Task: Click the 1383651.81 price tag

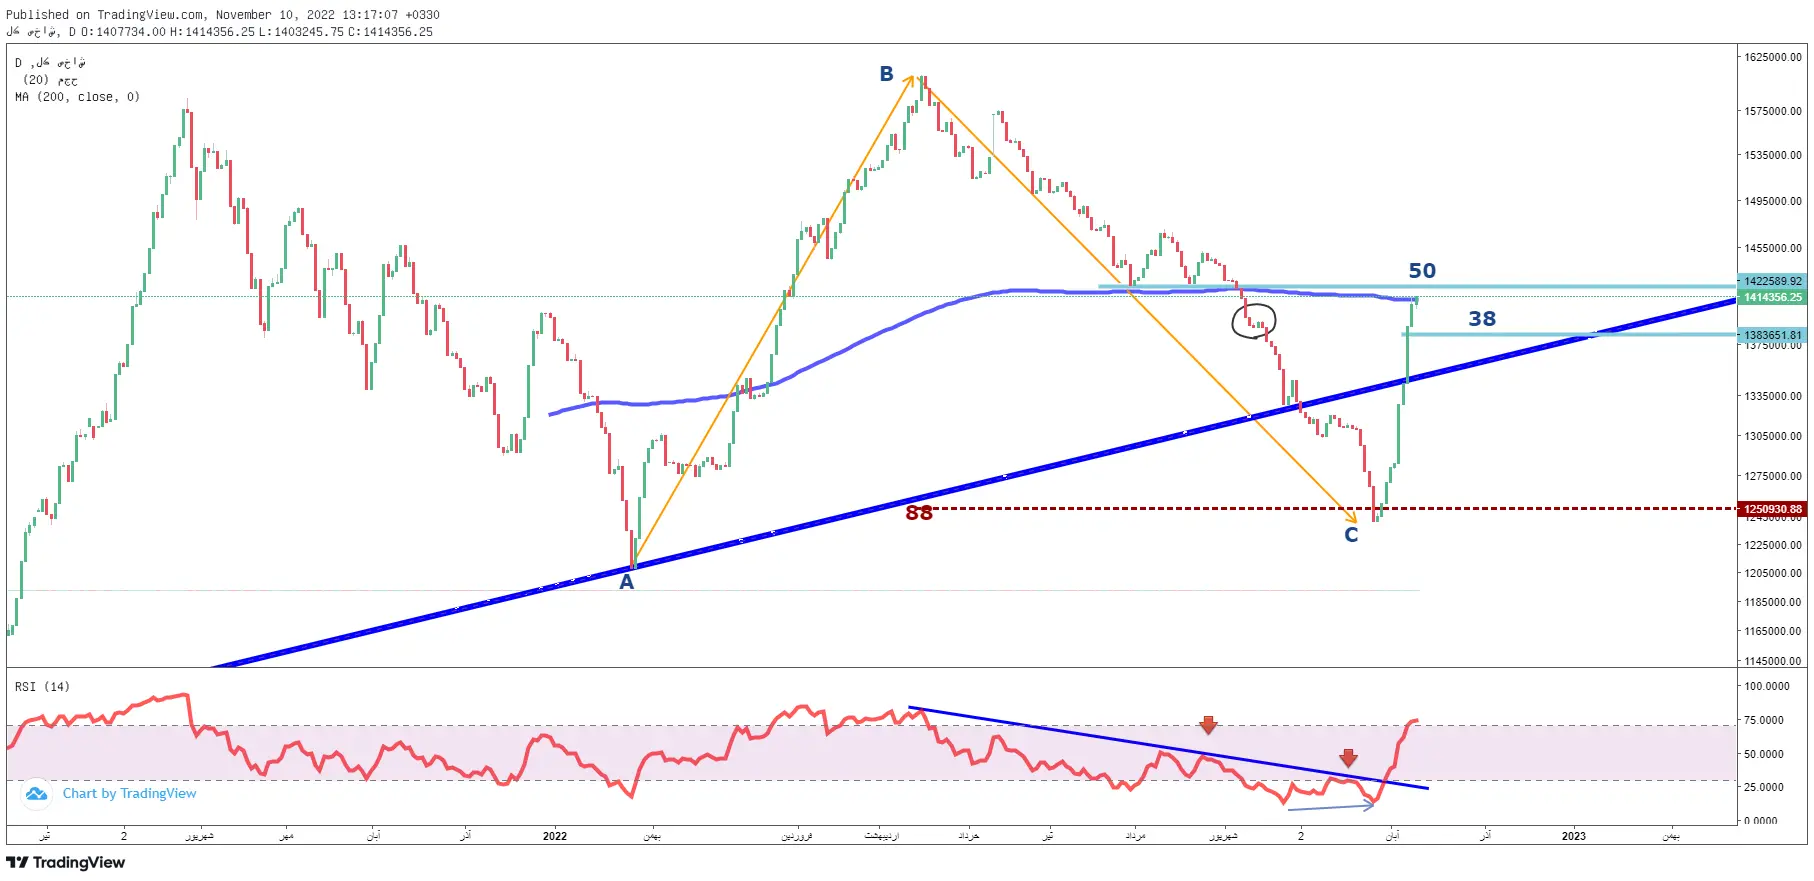Action: pyautogui.click(x=1773, y=335)
